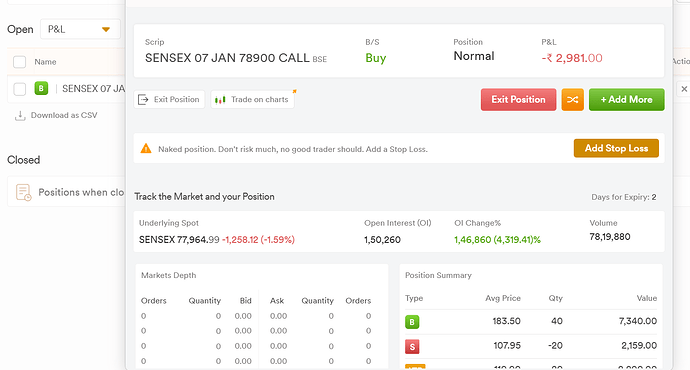
Task: Click the Days for Expiry: 2 label
Action: point(624,197)
